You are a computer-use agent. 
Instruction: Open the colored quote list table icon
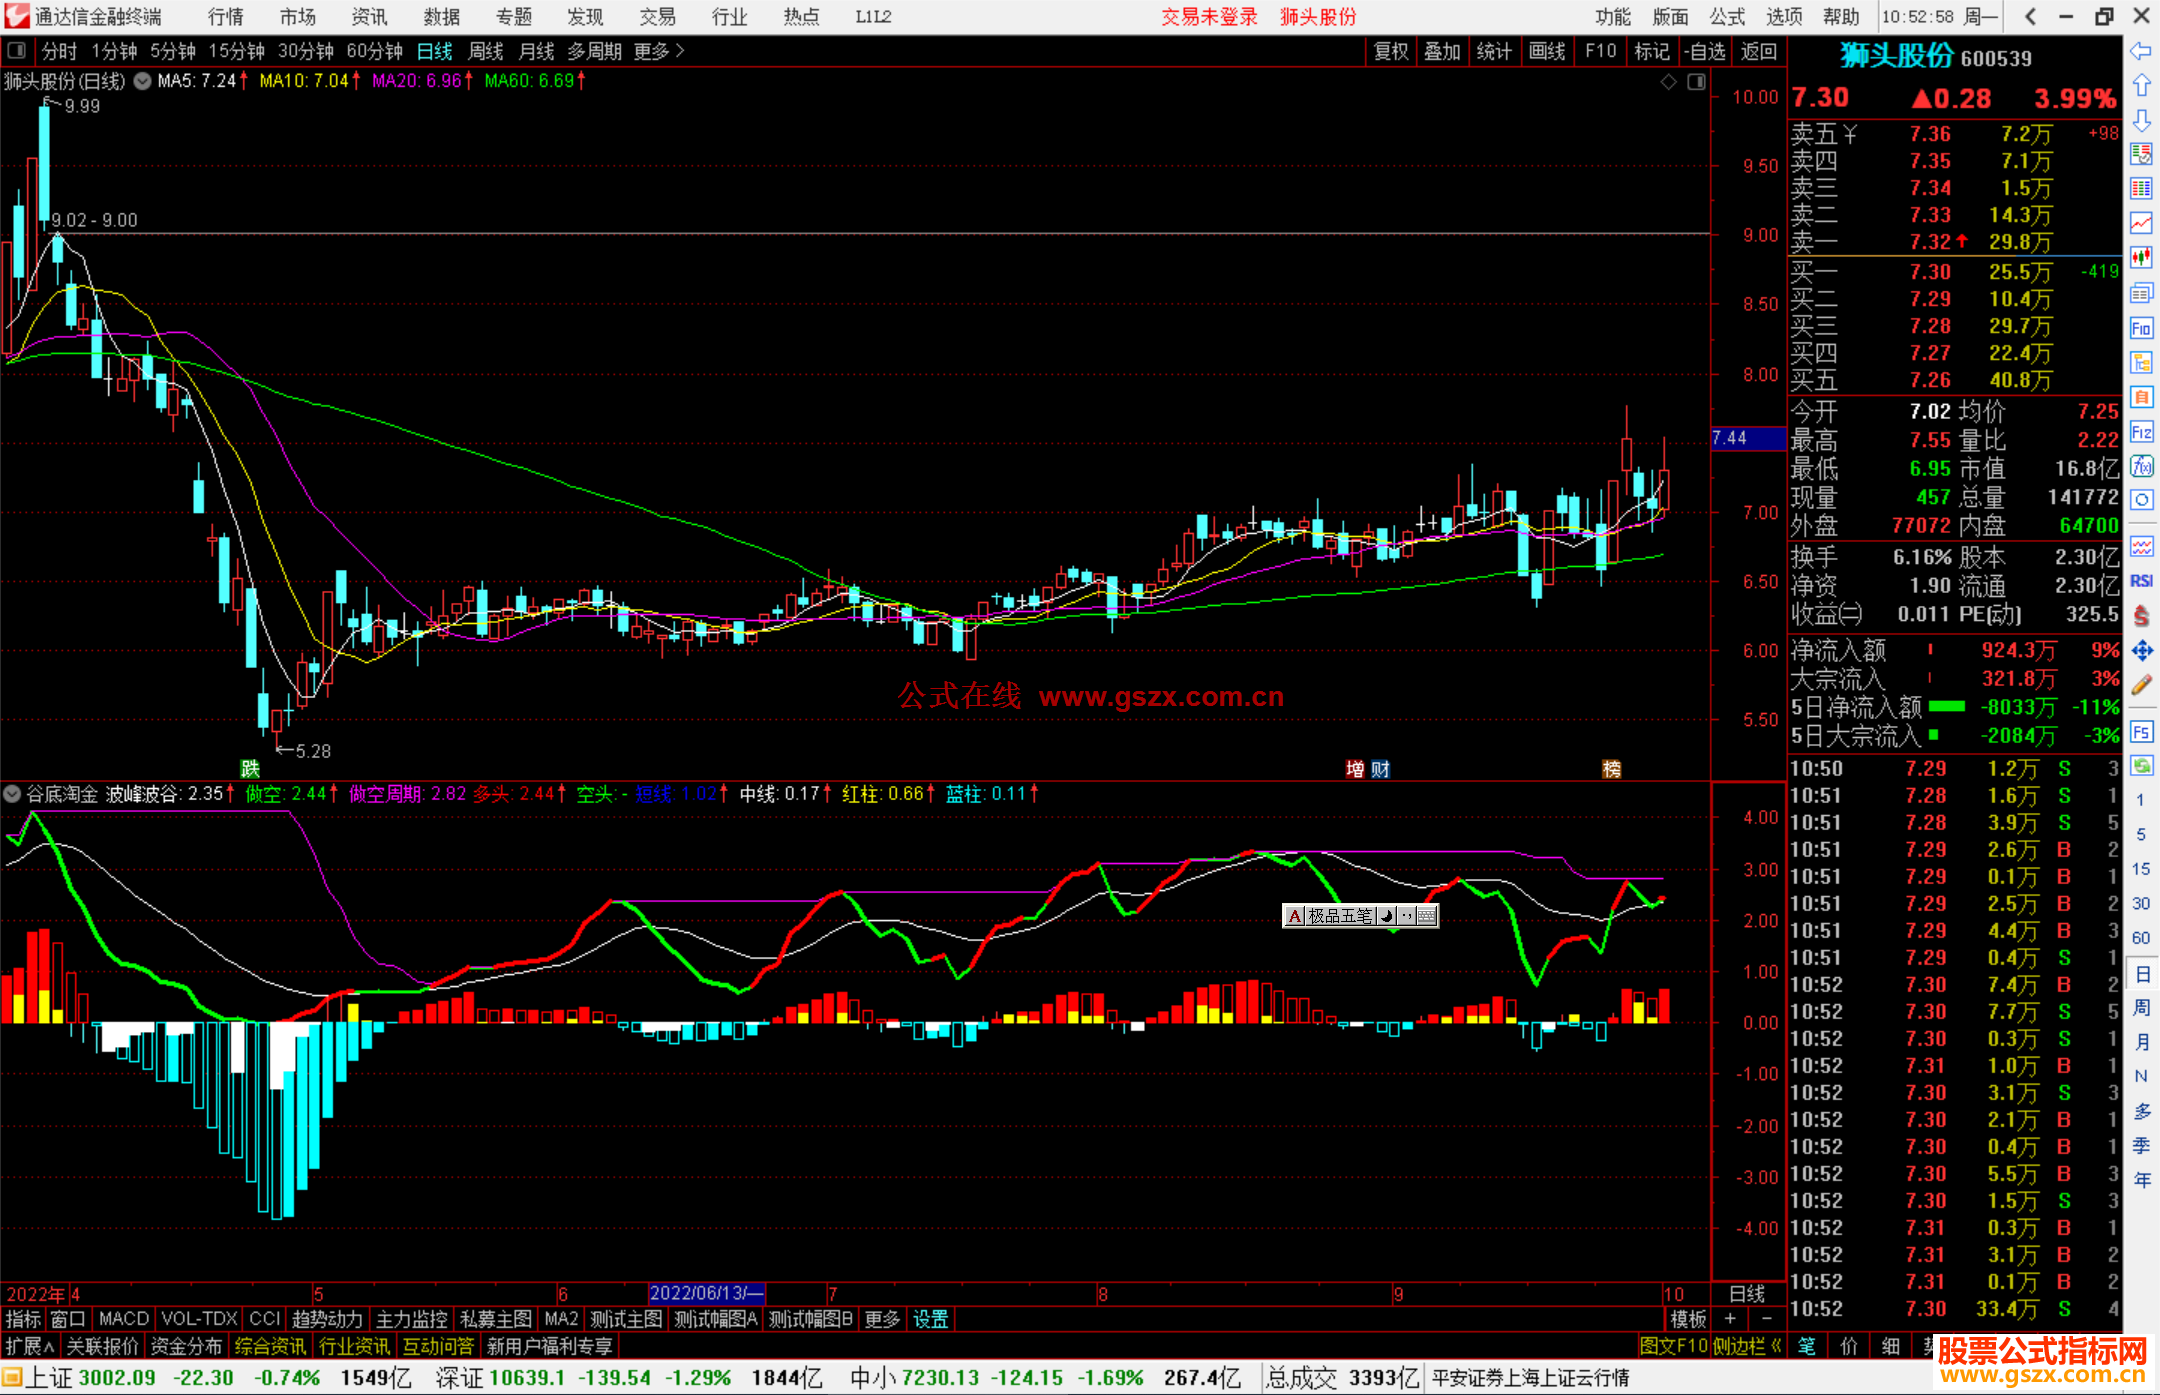[2141, 188]
